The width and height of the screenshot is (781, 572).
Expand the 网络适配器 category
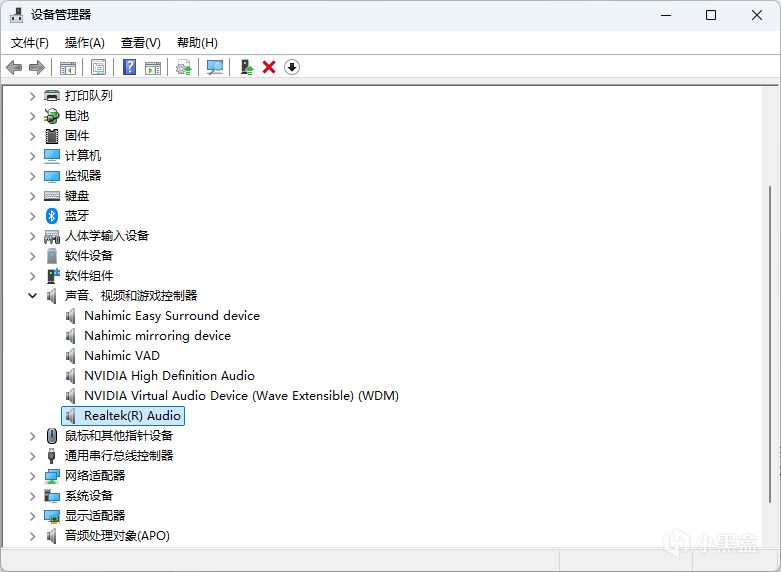(x=32, y=476)
